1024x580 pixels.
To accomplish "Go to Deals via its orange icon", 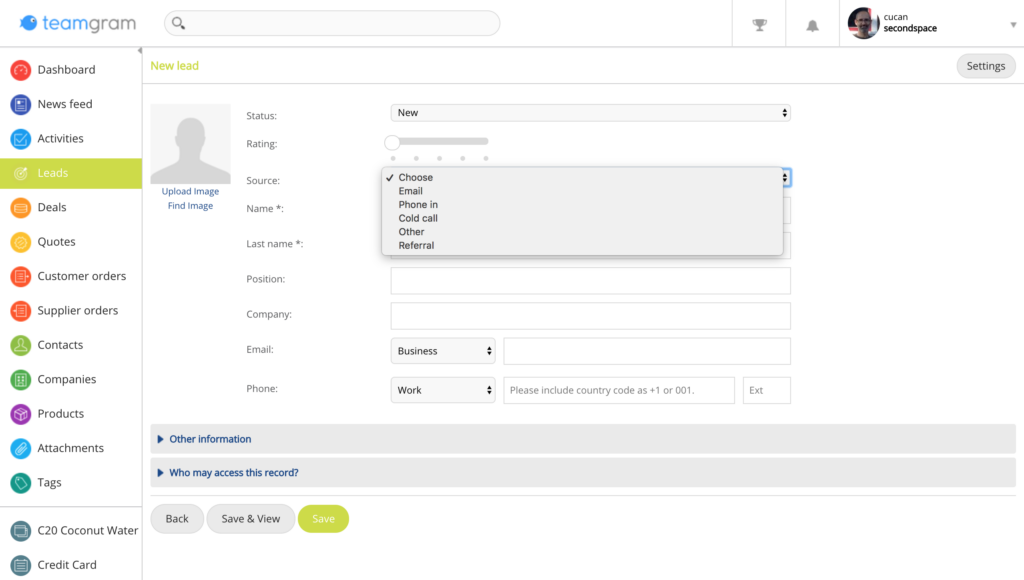I will (x=21, y=208).
